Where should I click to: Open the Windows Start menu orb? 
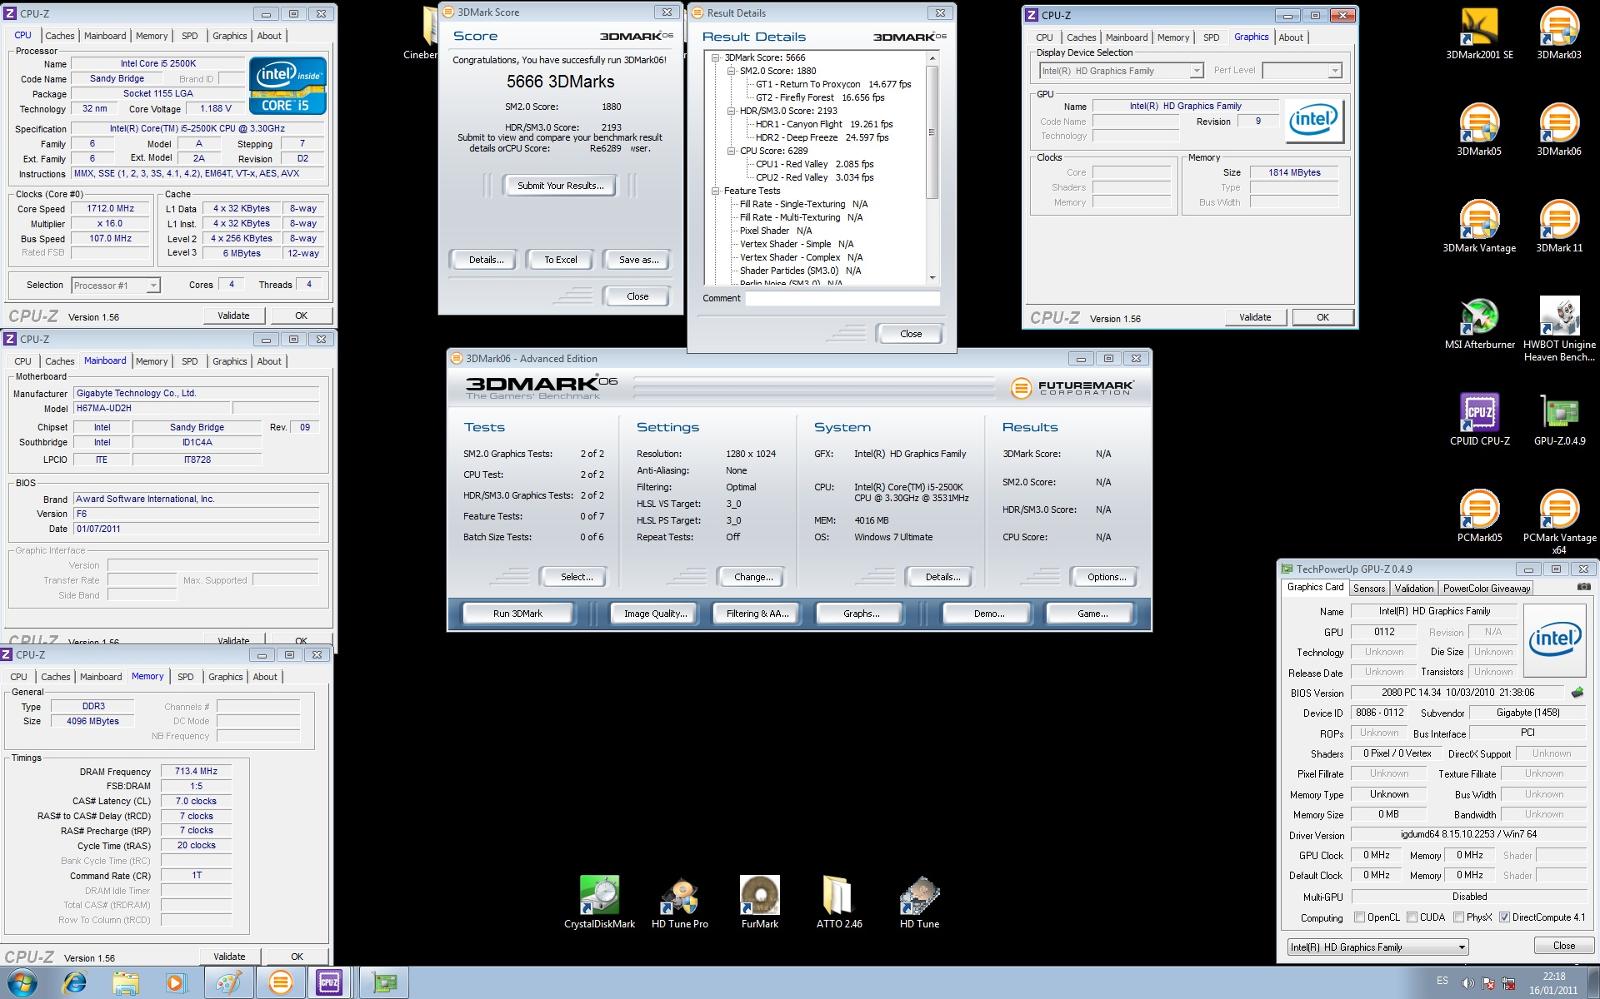(21, 983)
